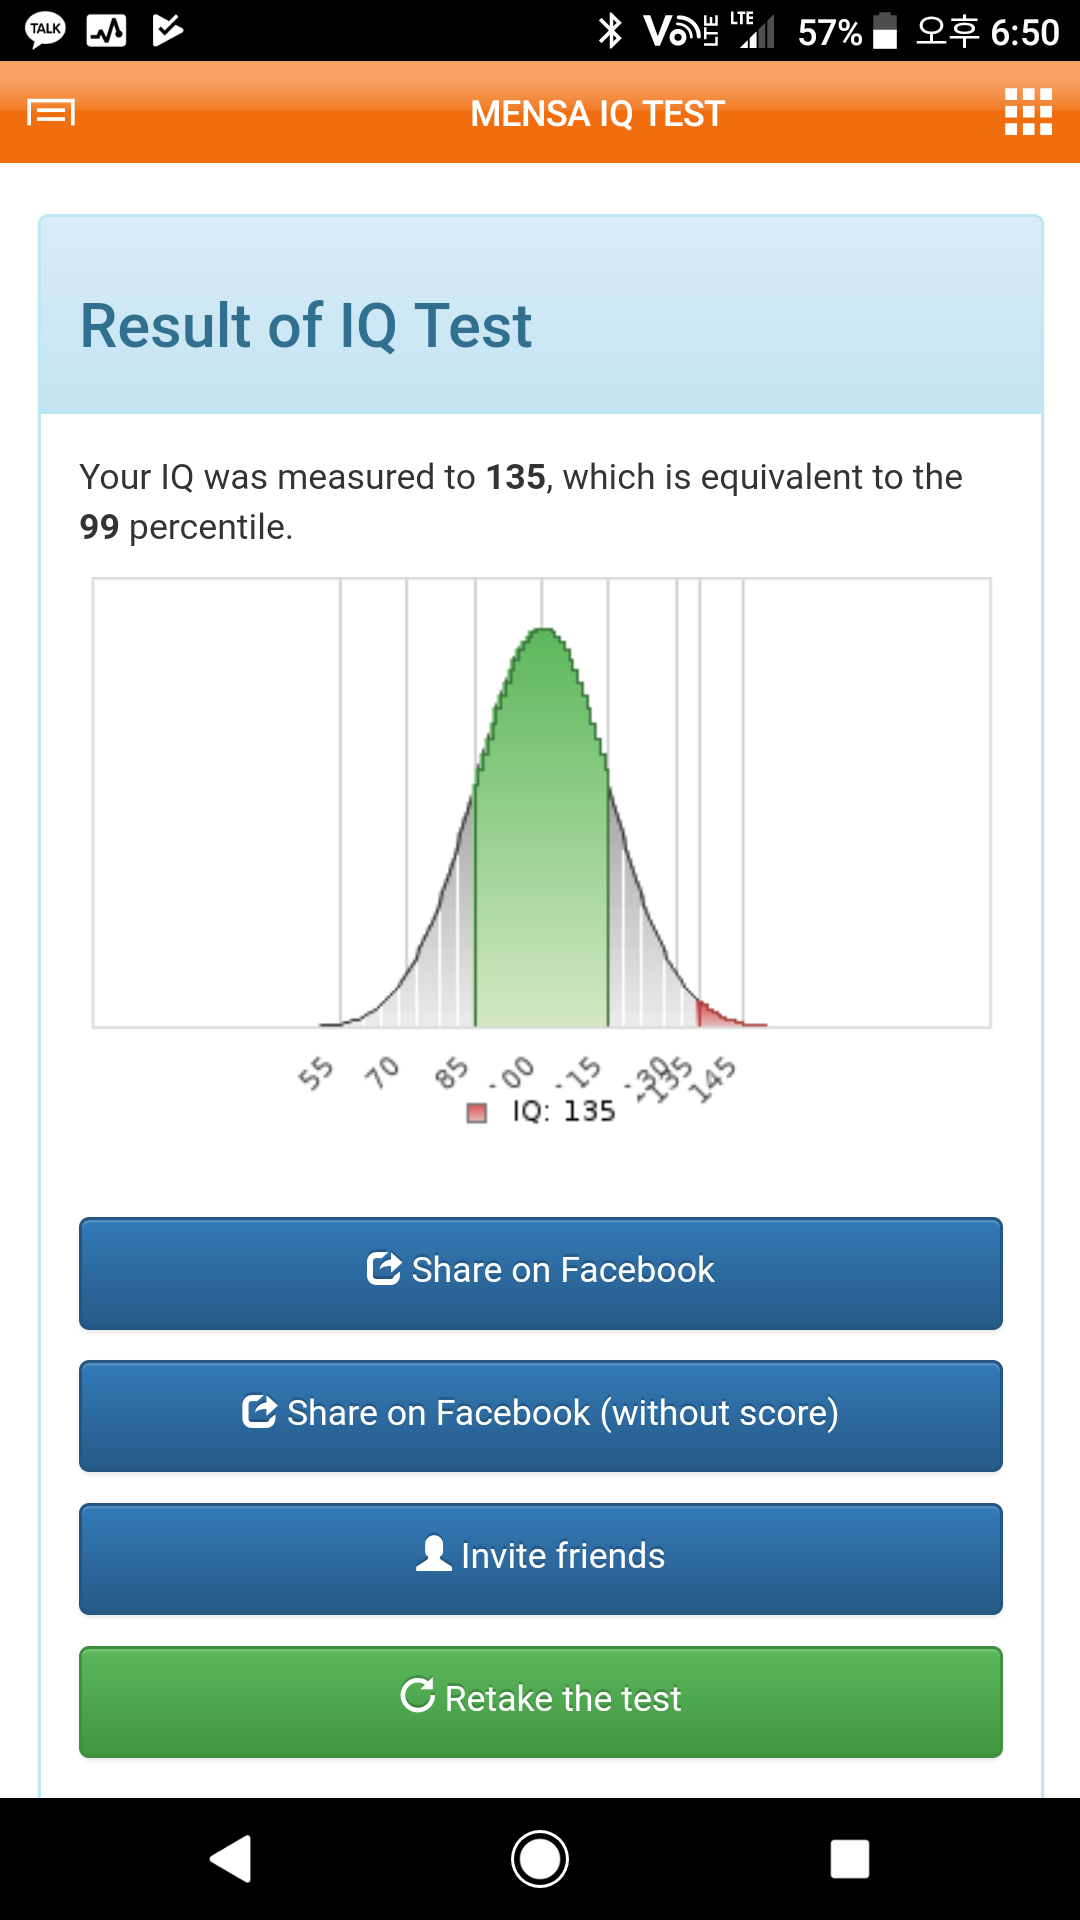Tap the Invite friends button
This screenshot has height=1920, width=1080.
pyautogui.click(x=541, y=1558)
